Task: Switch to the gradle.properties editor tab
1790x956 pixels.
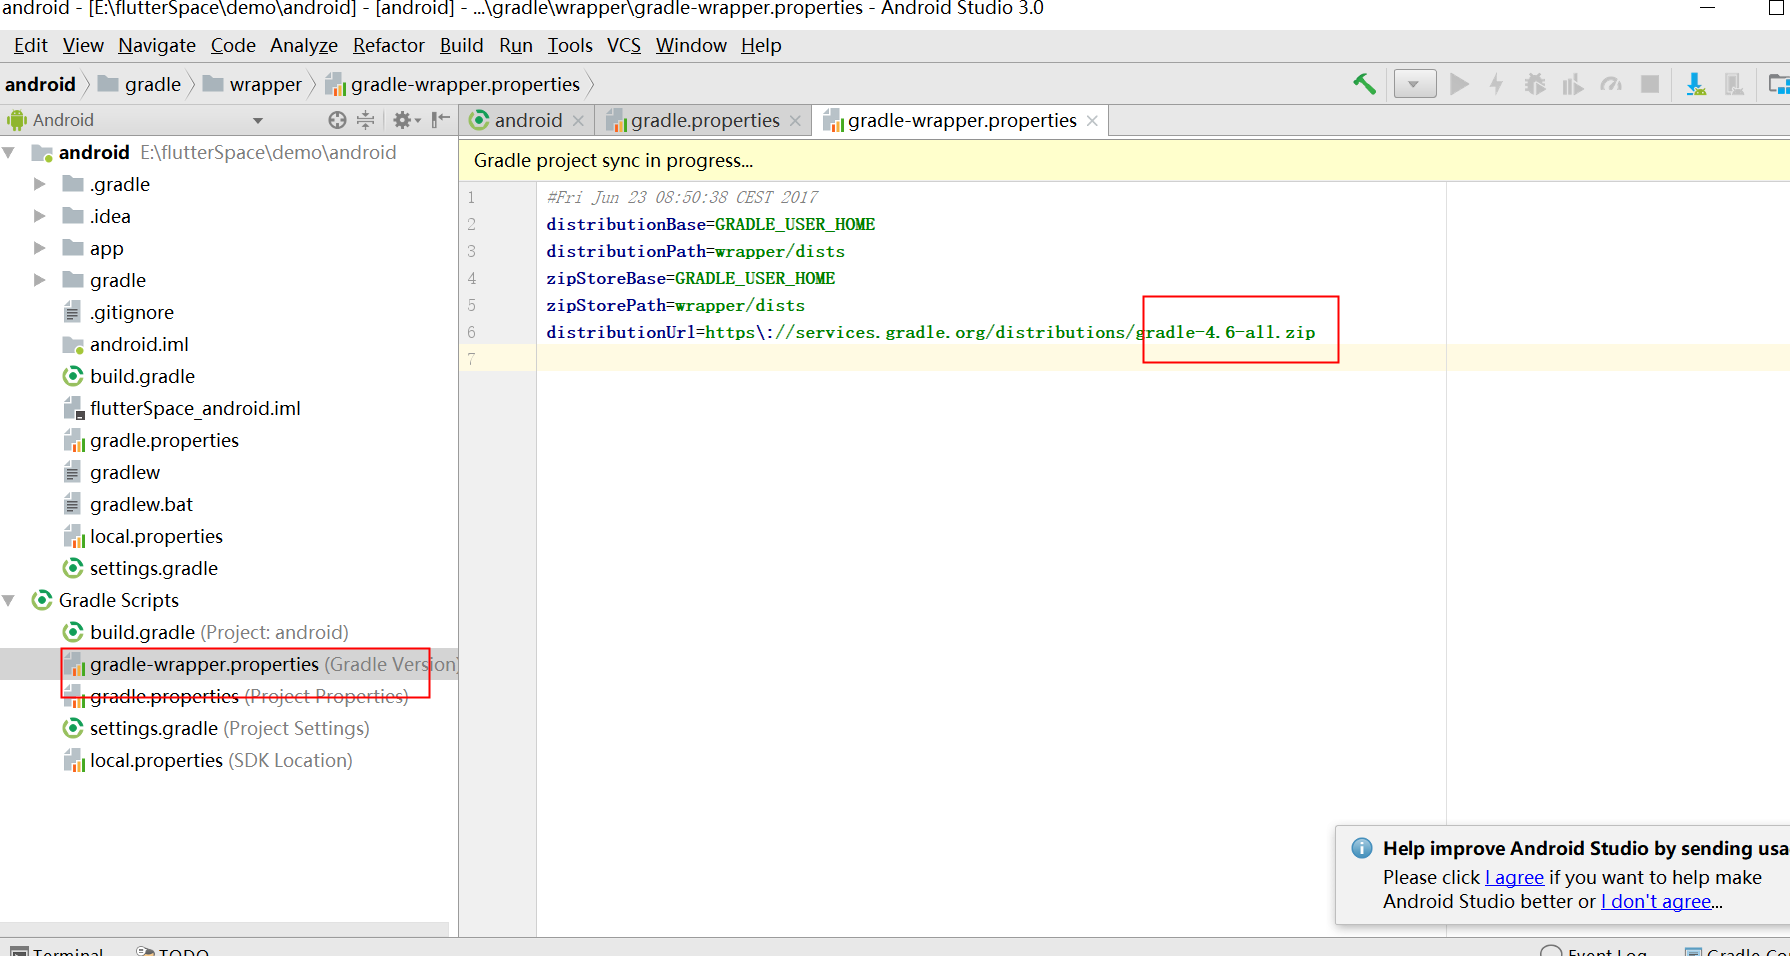Action: coord(700,120)
